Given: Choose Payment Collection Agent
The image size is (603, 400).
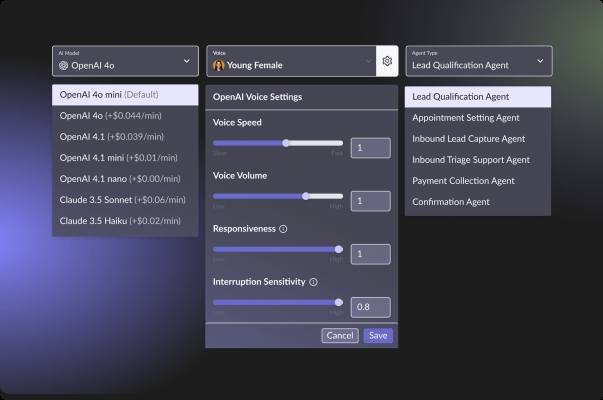Looking at the screenshot, I should (478, 181).
